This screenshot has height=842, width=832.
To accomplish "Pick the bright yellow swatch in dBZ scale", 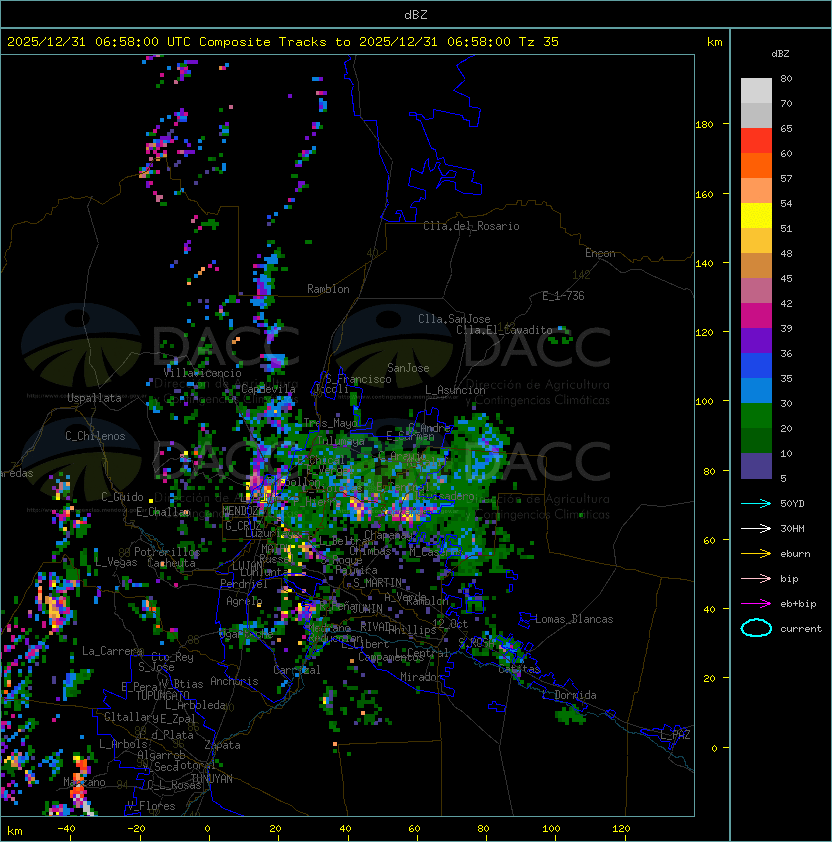I will 756,216.
